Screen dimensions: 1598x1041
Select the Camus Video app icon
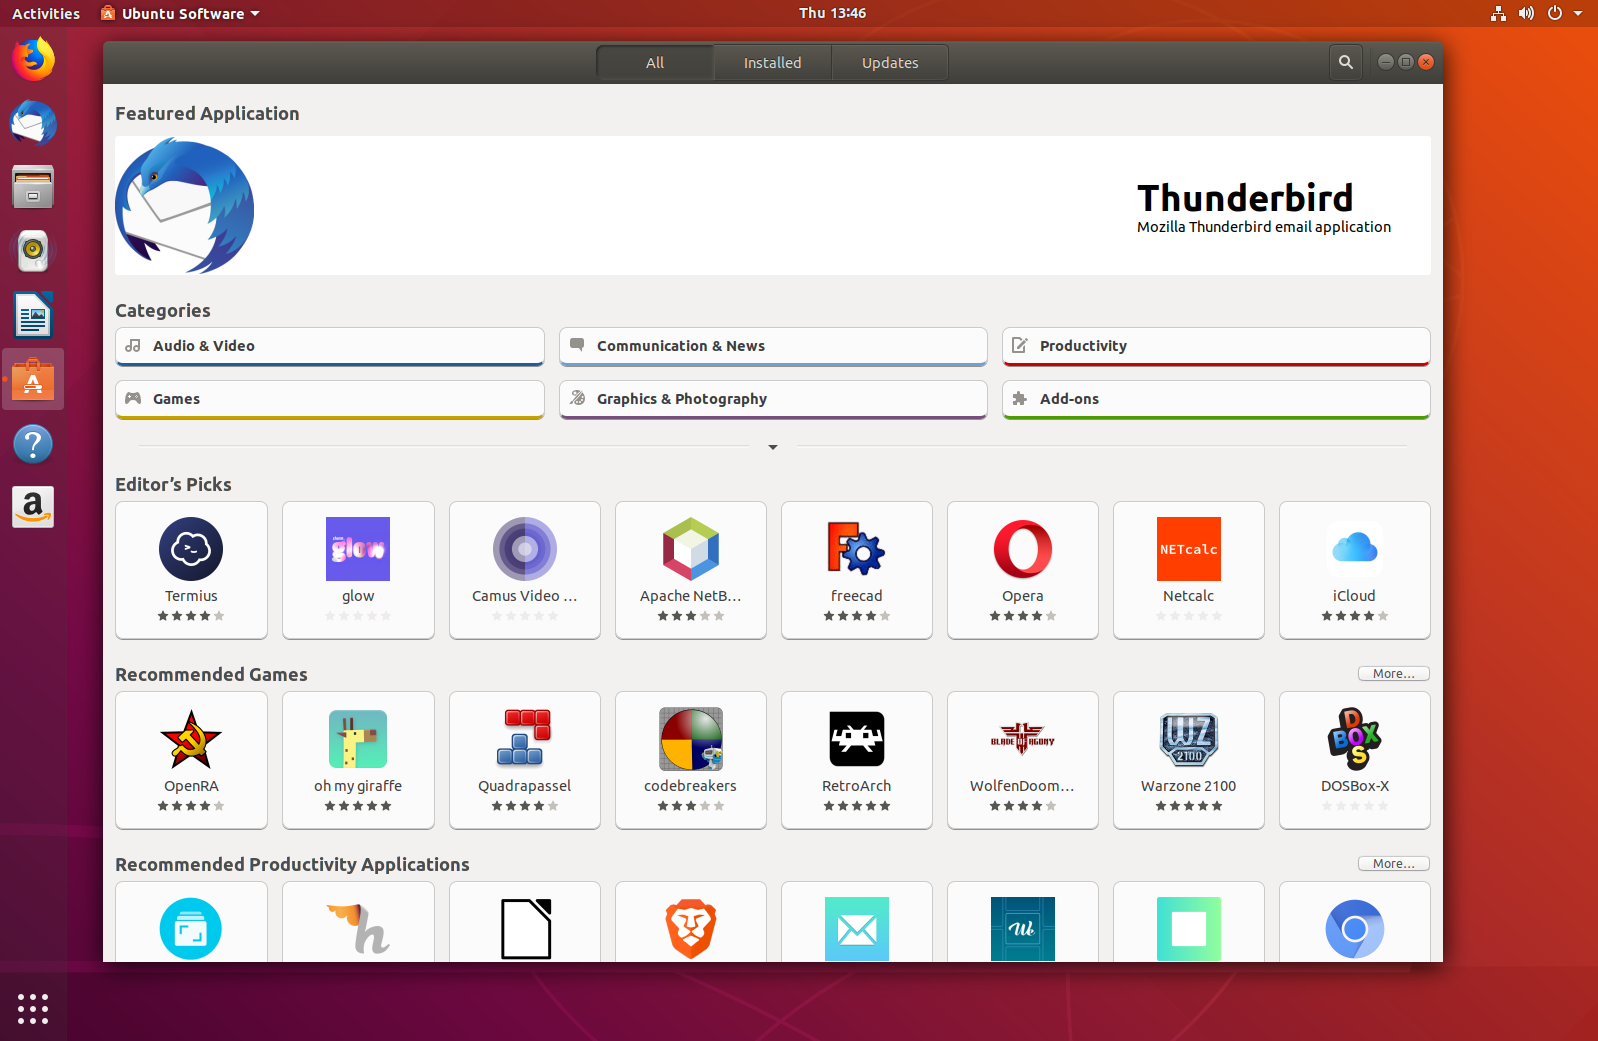click(525, 549)
